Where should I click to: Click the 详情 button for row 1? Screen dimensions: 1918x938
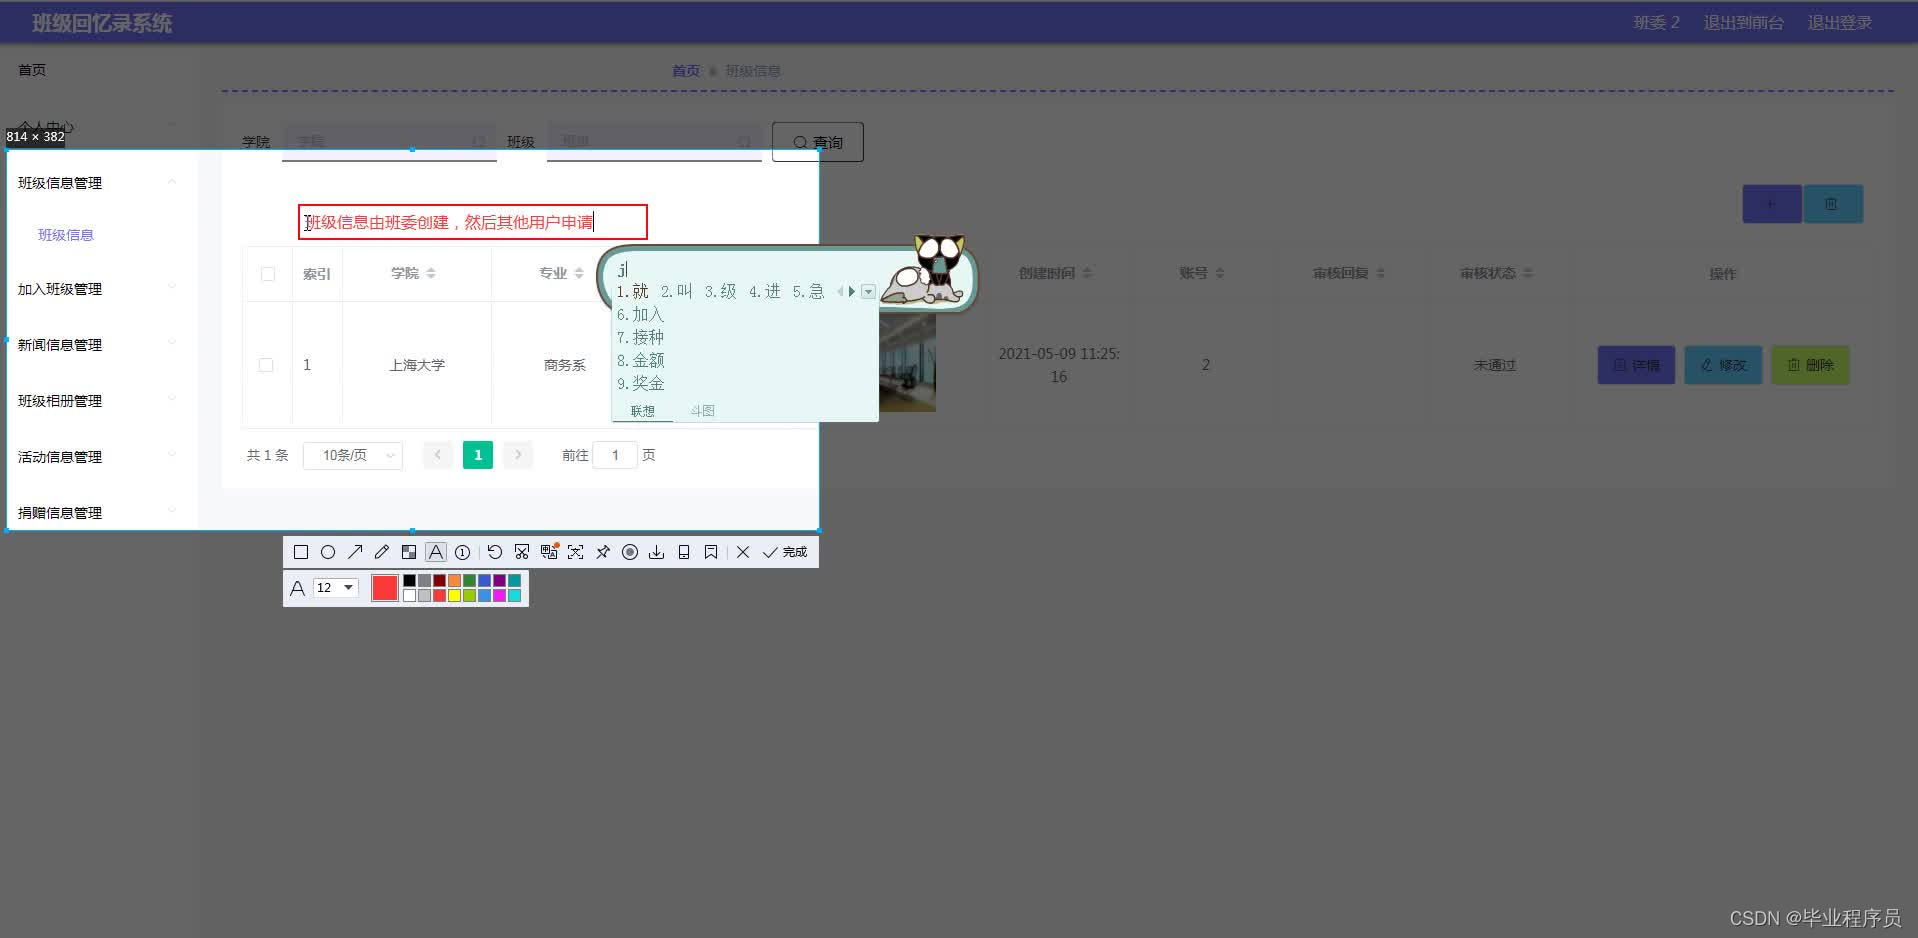[x=1636, y=365]
